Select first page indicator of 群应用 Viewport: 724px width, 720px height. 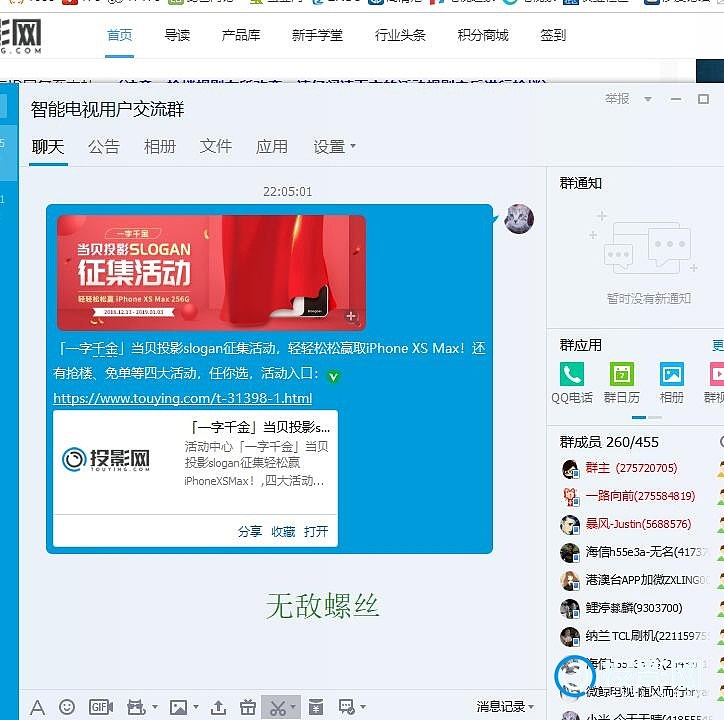pos(639,417)
